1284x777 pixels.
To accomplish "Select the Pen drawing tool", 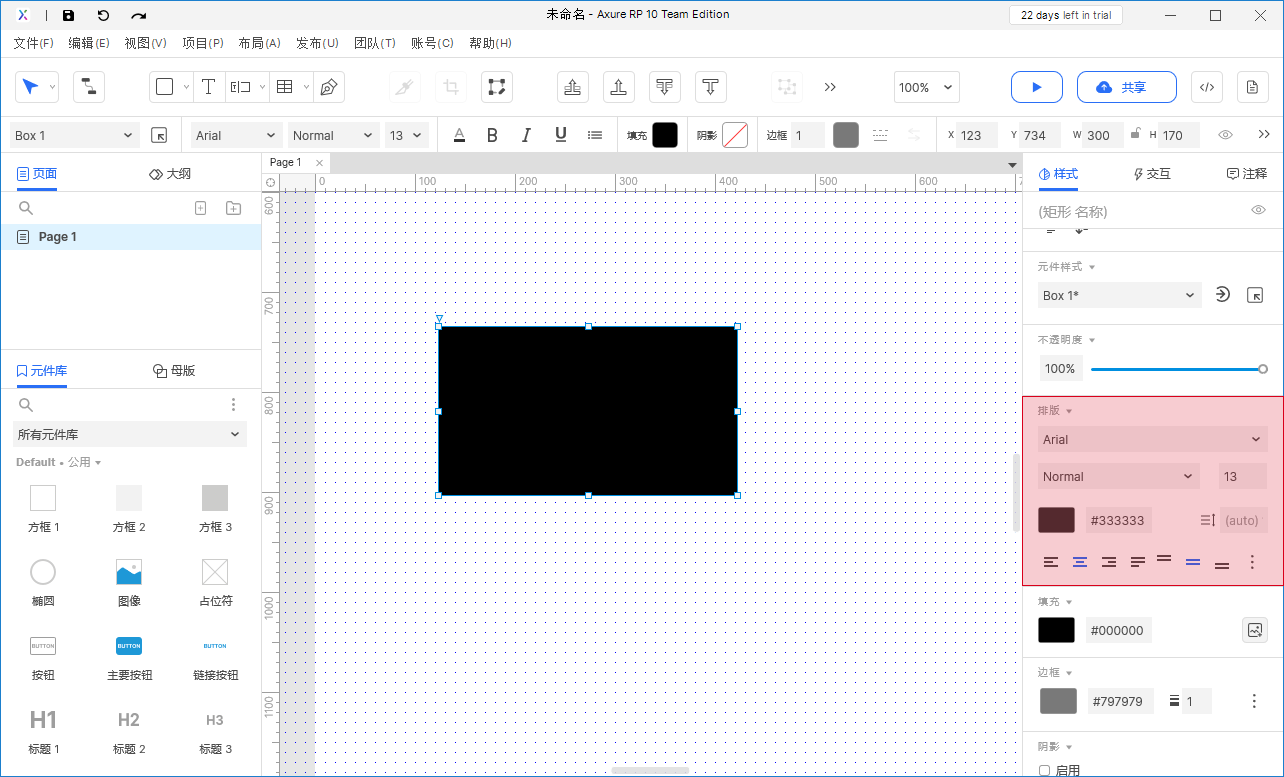I will pyautogui.click(x=328, y=87).
